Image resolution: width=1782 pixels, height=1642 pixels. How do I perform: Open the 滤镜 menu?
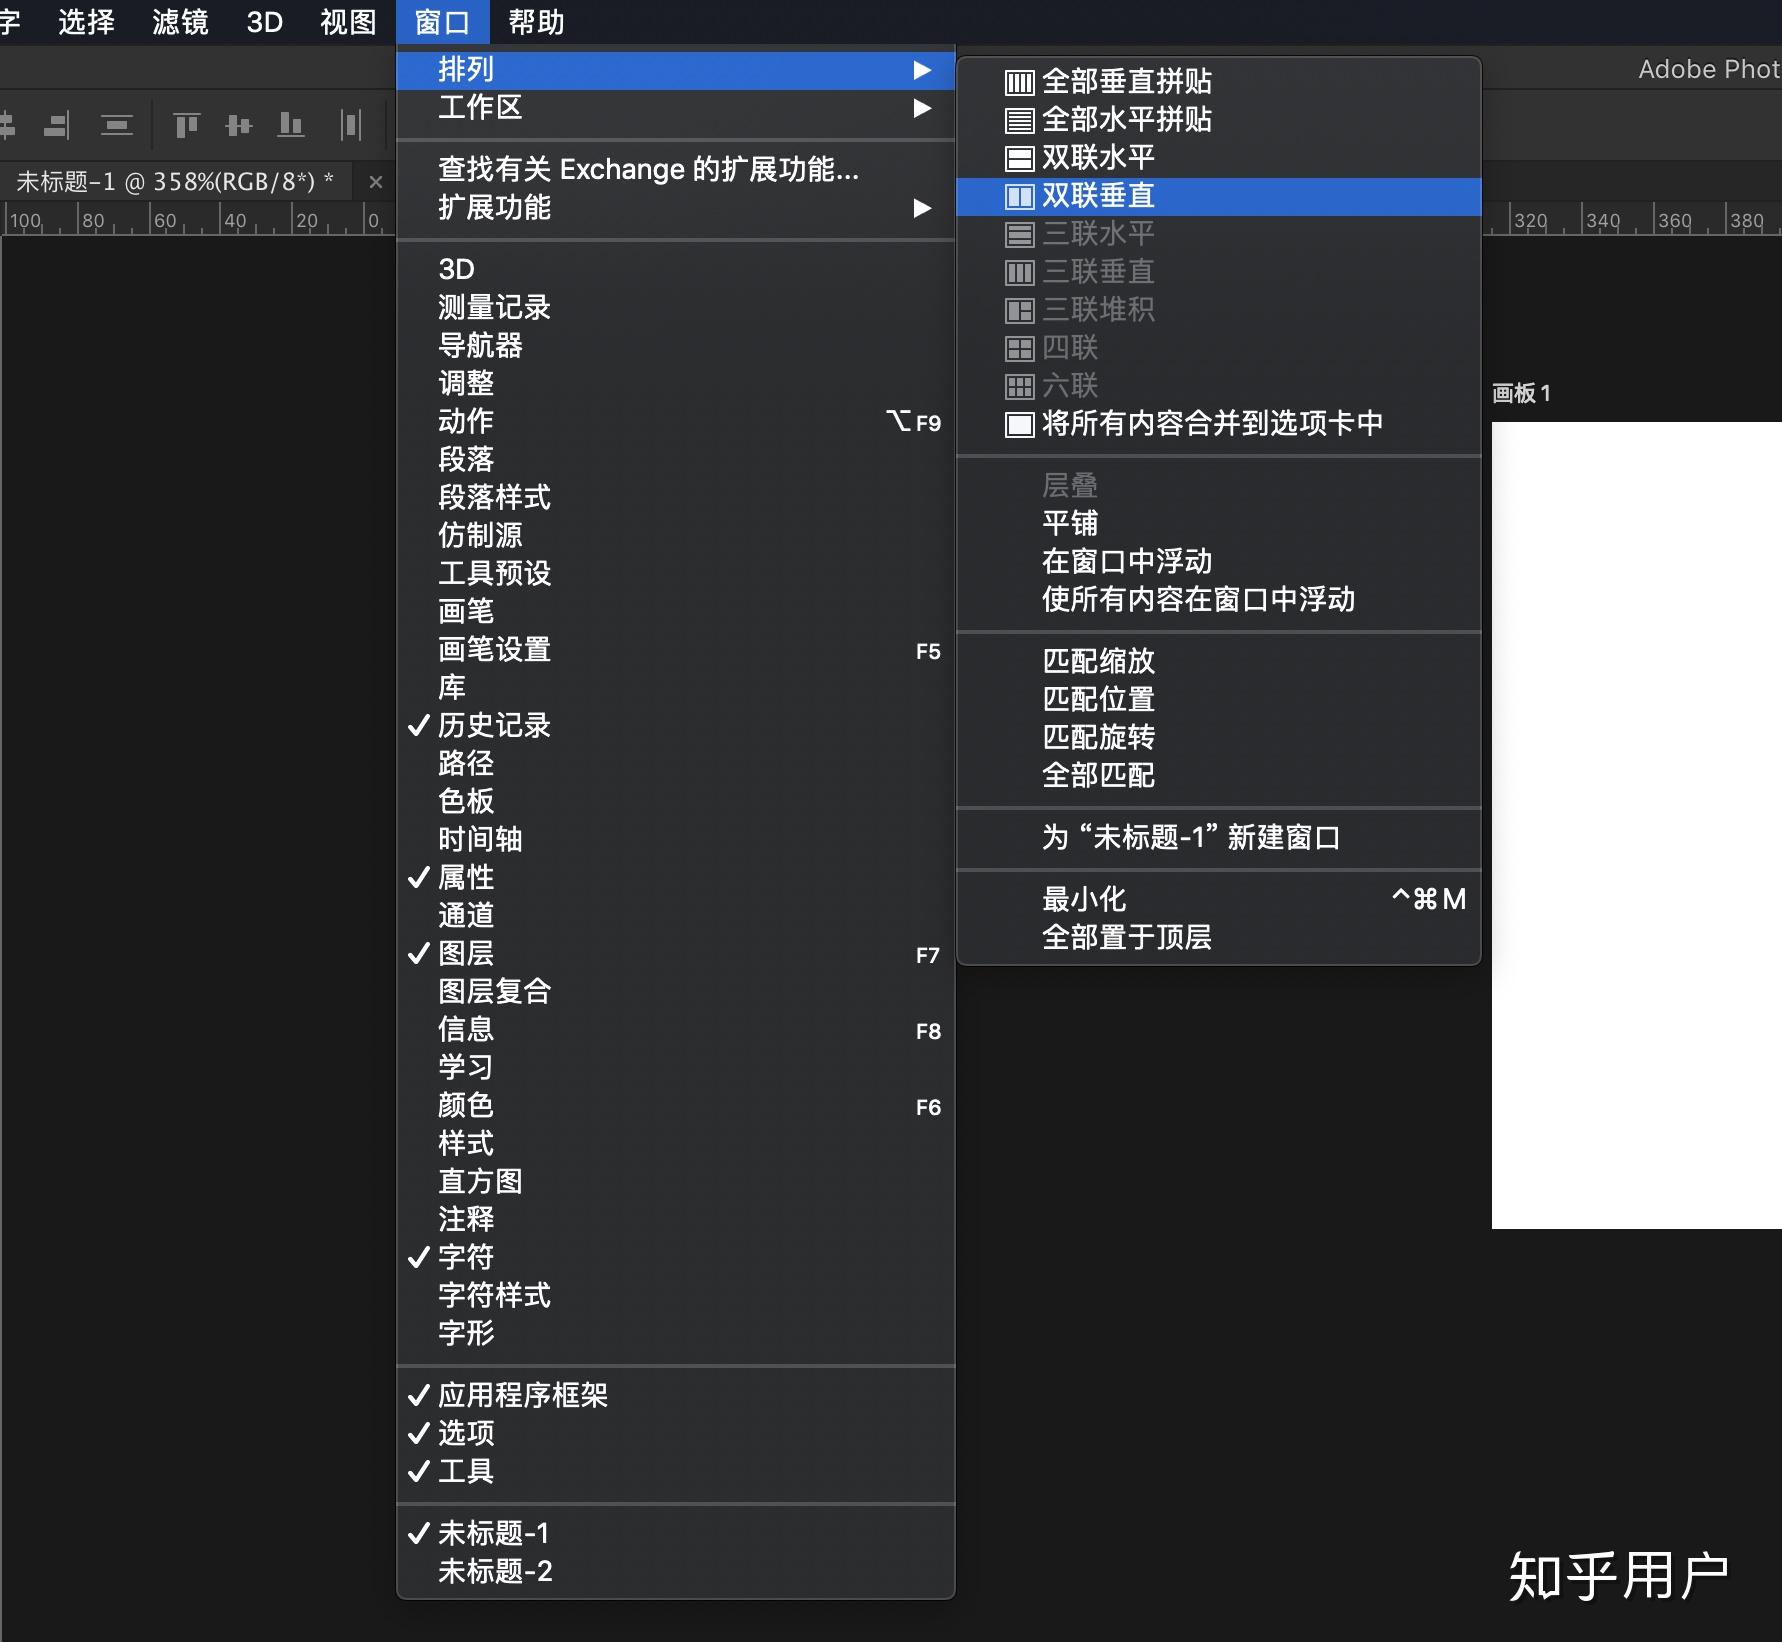pos(180,22)
